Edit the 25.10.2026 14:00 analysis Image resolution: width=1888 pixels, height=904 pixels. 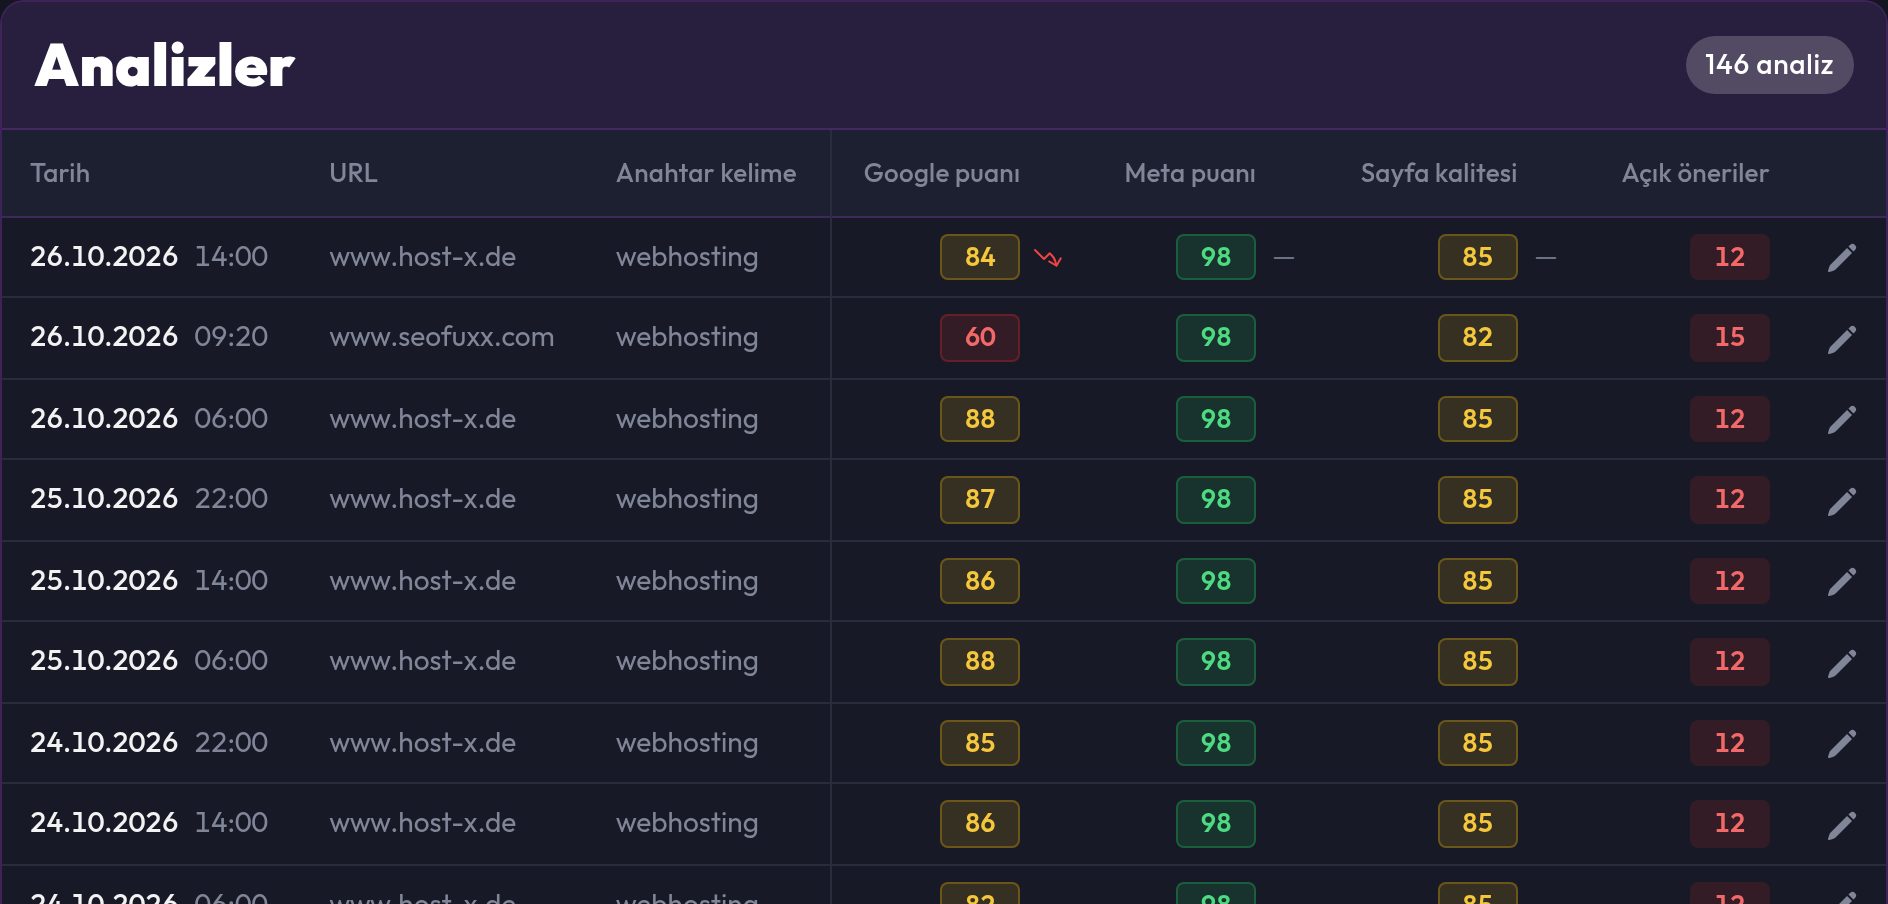tap(1841, 581)
